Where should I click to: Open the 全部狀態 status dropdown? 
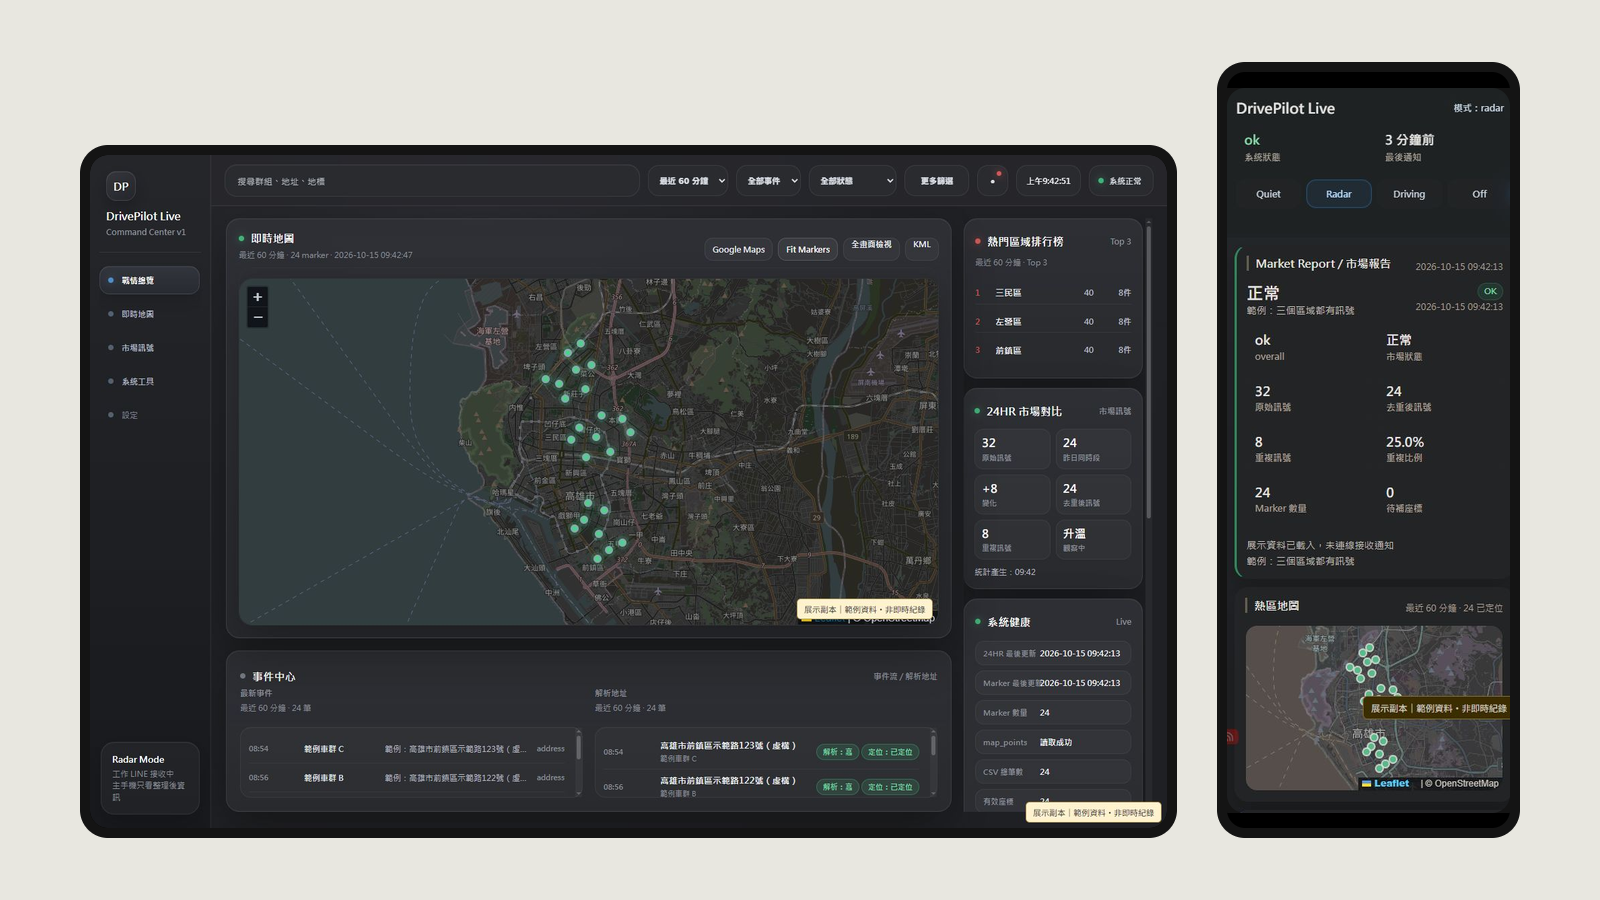tap(856, 181)
